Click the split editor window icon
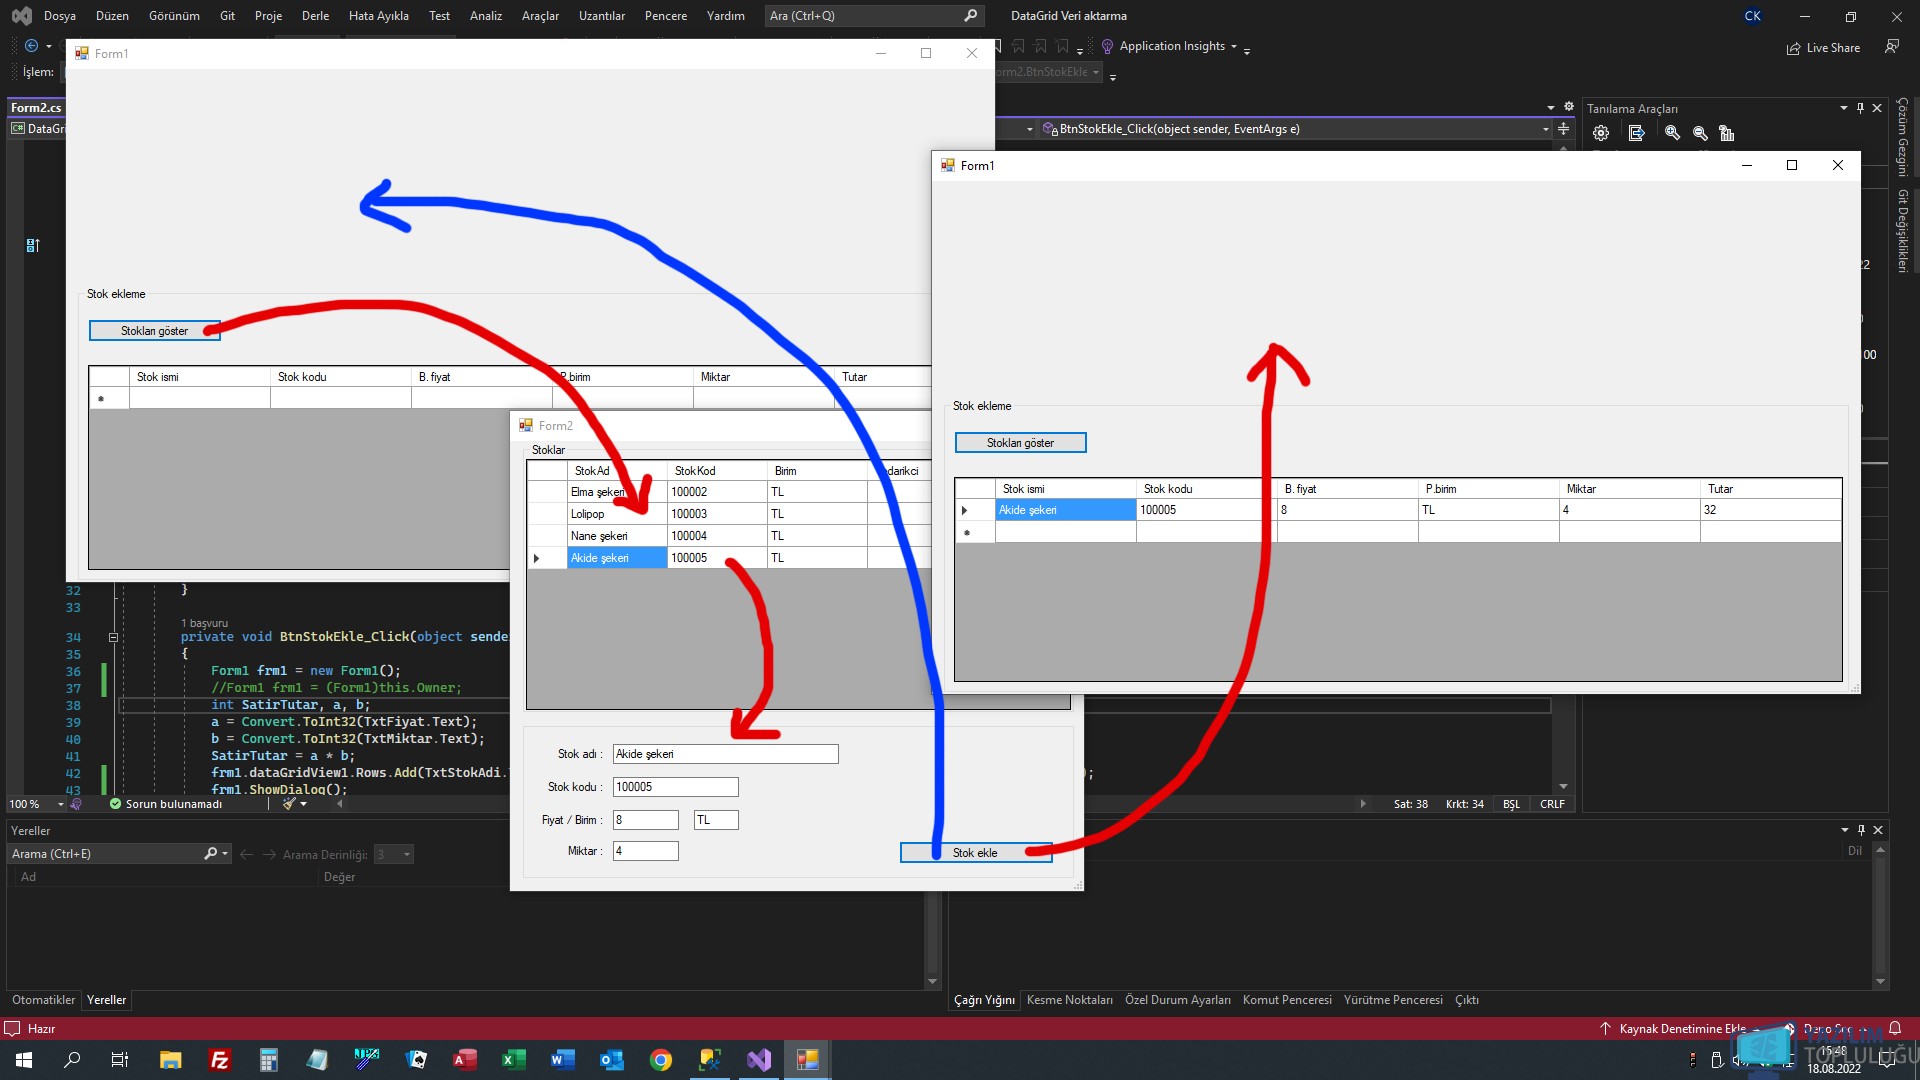The width and height of the screenshot is (1920, 1080). tap(1563, 129)
